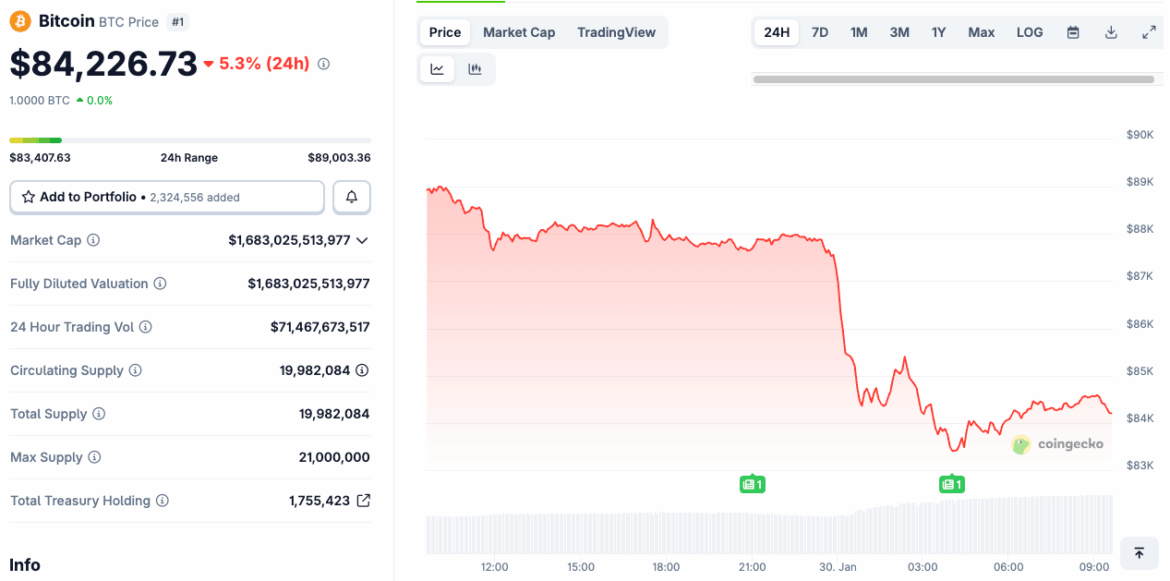Image resolution: width=1170 pixels, height=581 pixels.
Task: Switch to the Market Cap chart tab
Action: 519,32
